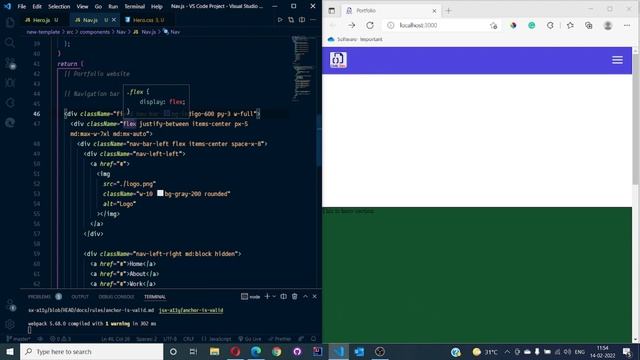The image size is (640, 360).
Task: Open the jsx-a11y/anchor-is-valid link in terminal
Action: point(191,310)
